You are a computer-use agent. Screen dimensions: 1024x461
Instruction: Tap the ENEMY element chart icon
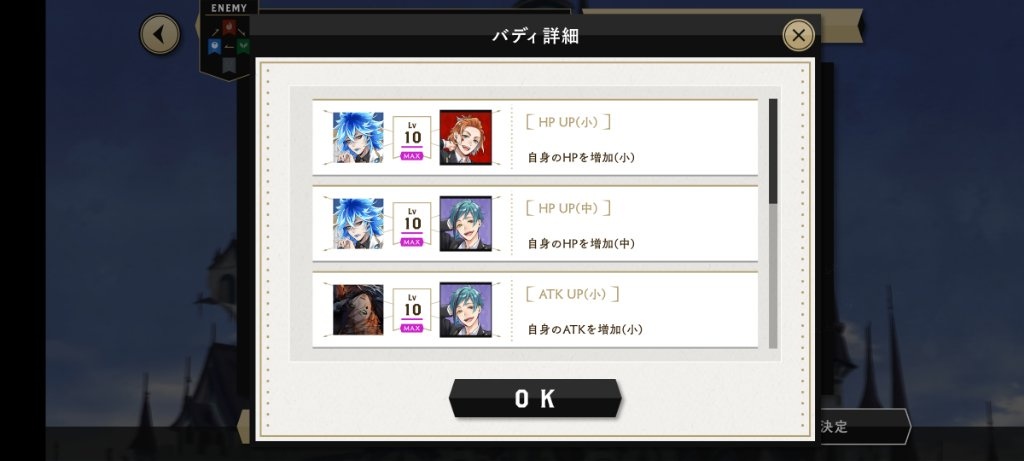click(x=229, y=40)
